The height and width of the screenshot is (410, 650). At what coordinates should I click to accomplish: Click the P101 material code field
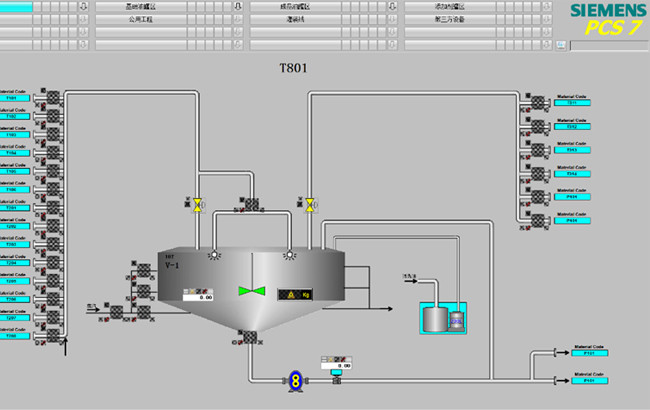point(588,354)
